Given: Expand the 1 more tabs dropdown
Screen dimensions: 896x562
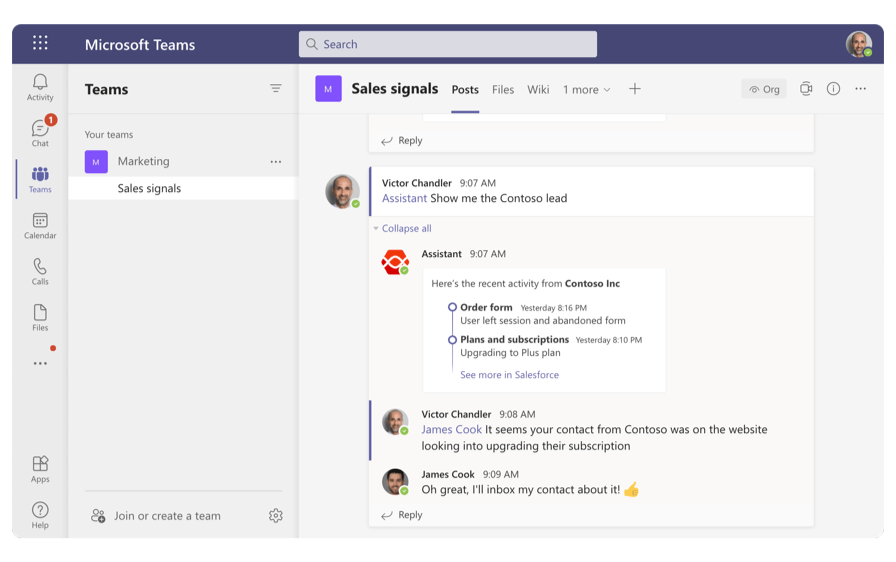Looking at the screenshot, I should click(x=587, y=90).
